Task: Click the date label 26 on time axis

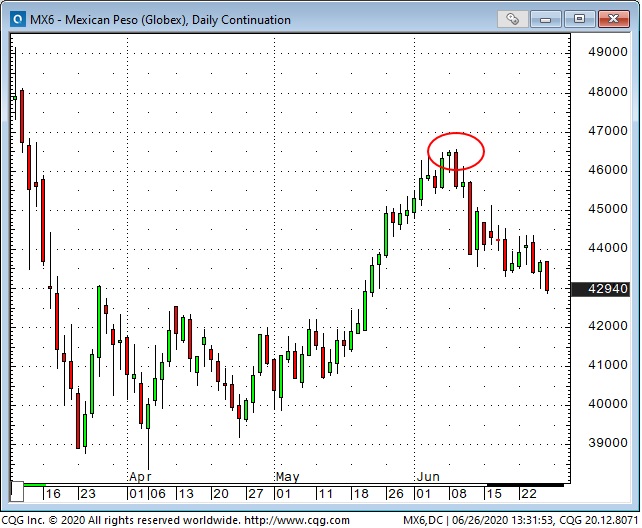Action: point(396,494)
